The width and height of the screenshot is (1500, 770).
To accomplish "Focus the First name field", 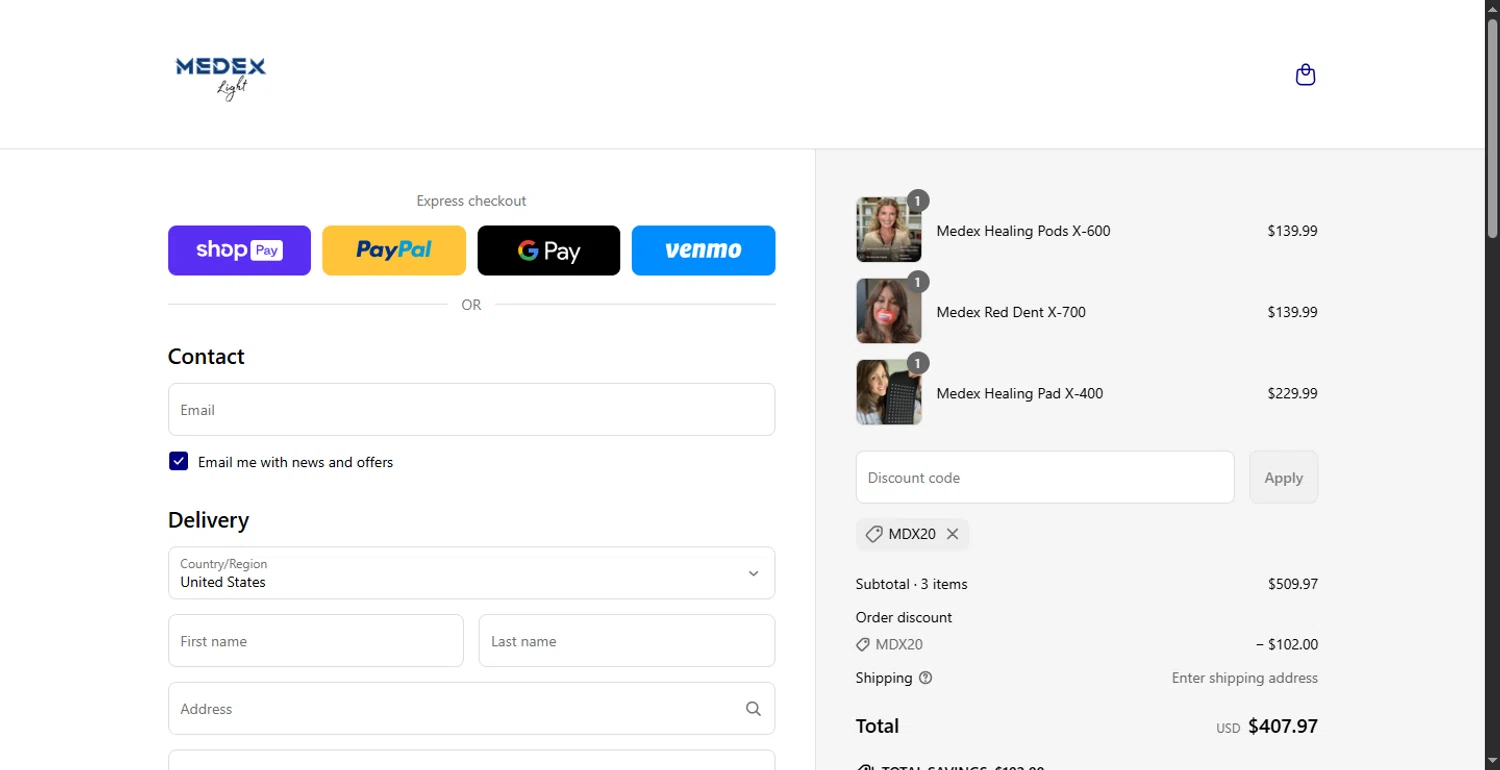I will pos(316,641).
